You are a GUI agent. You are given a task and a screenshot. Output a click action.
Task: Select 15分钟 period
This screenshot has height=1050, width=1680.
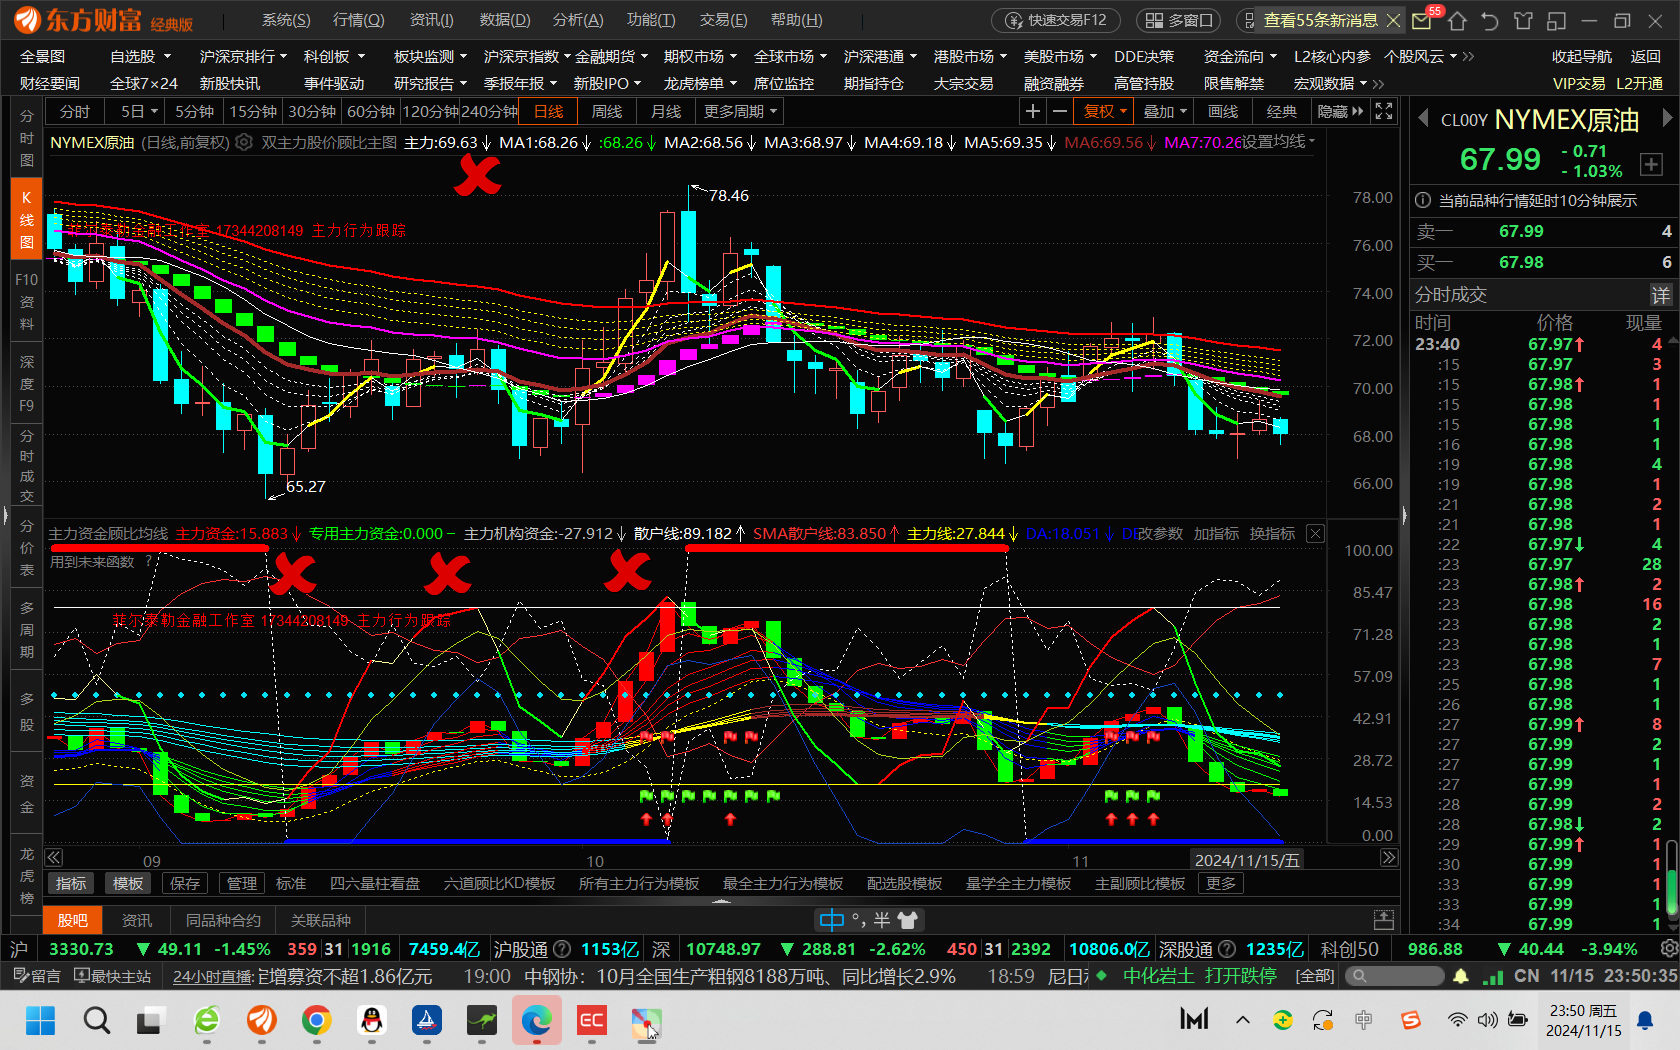(253, 112)
